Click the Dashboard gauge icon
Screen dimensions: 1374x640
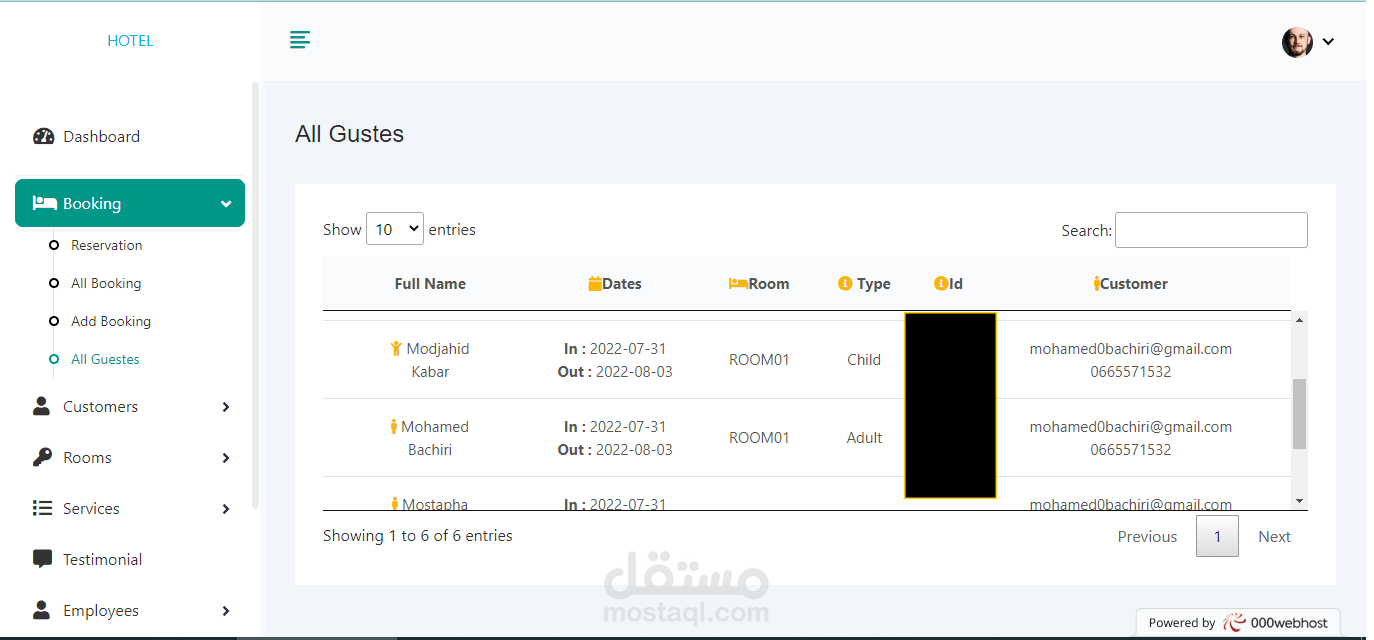(43, 137)
